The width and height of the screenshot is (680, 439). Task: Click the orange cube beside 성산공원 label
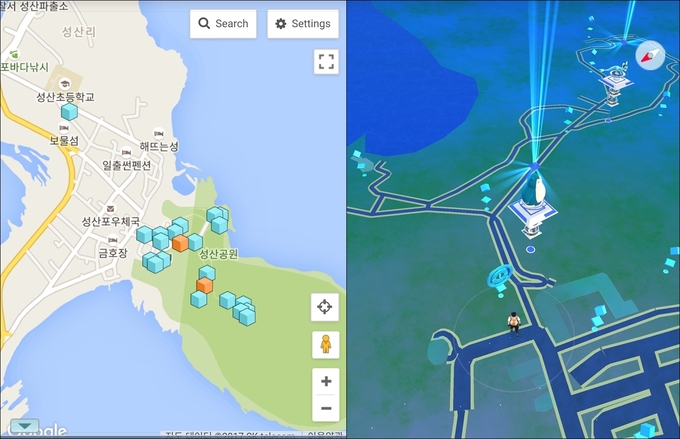coord(180,243)
